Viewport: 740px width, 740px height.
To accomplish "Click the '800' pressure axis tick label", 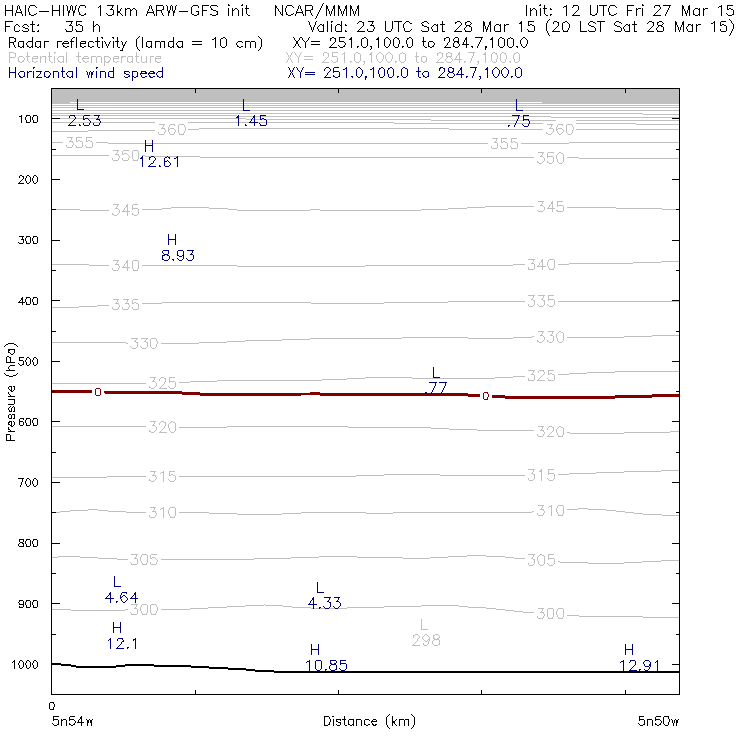I will pos(28,543).
